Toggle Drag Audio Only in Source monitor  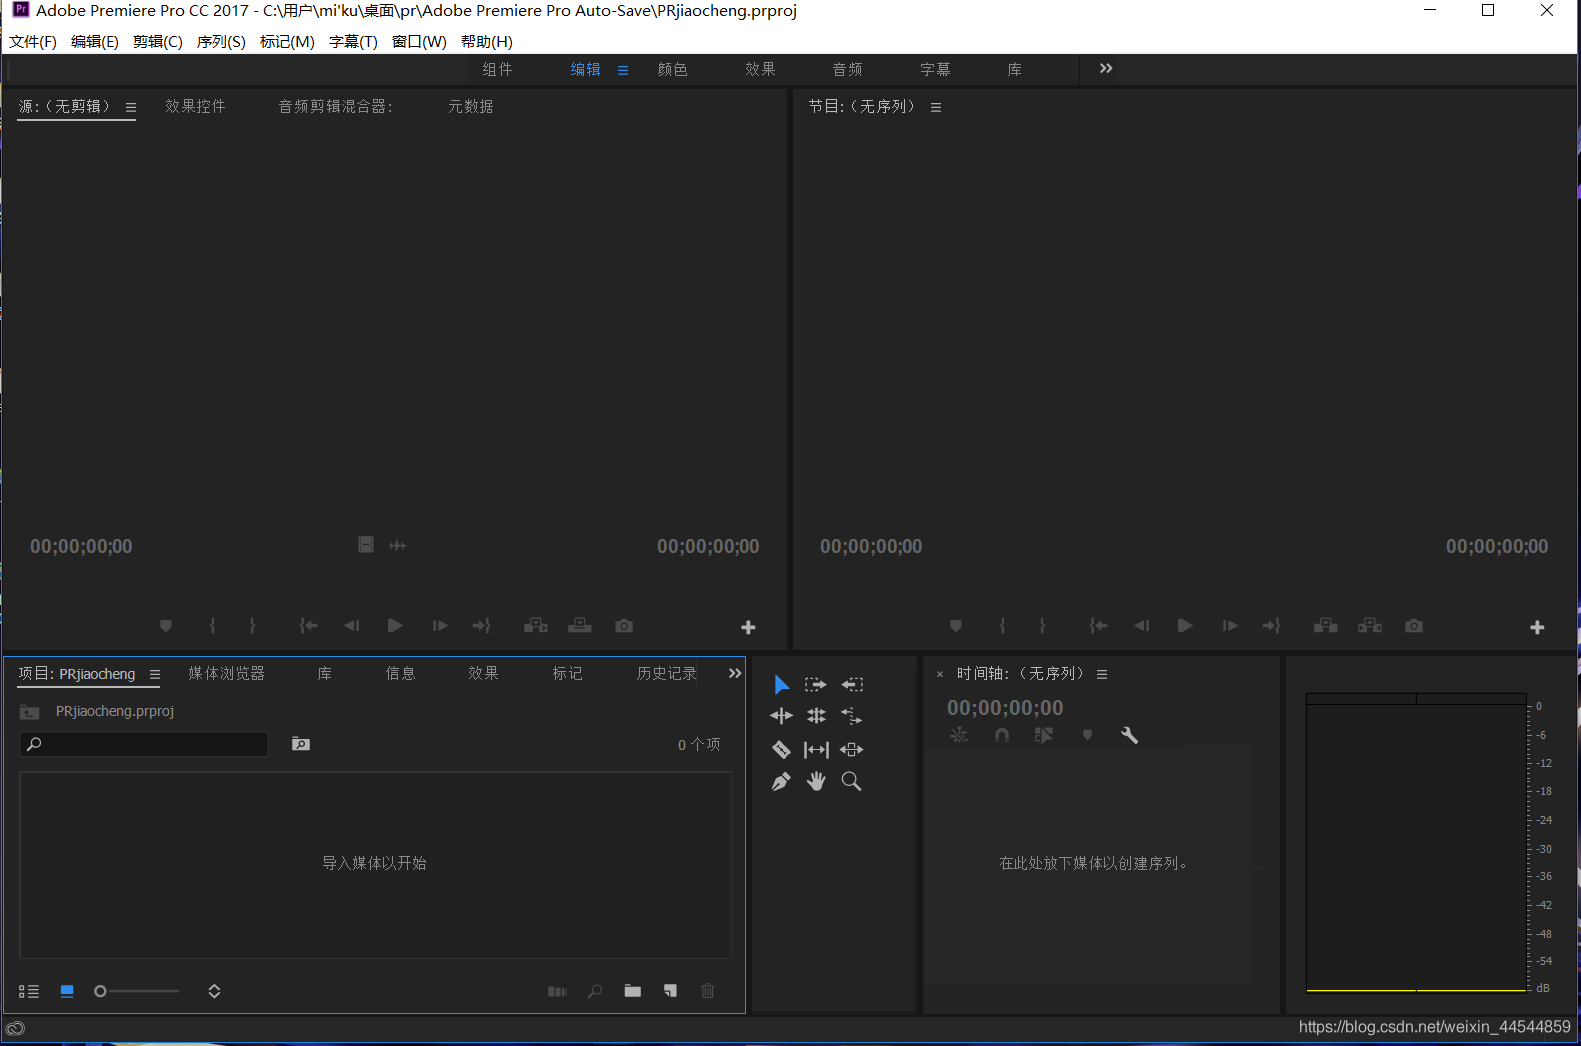398,545
